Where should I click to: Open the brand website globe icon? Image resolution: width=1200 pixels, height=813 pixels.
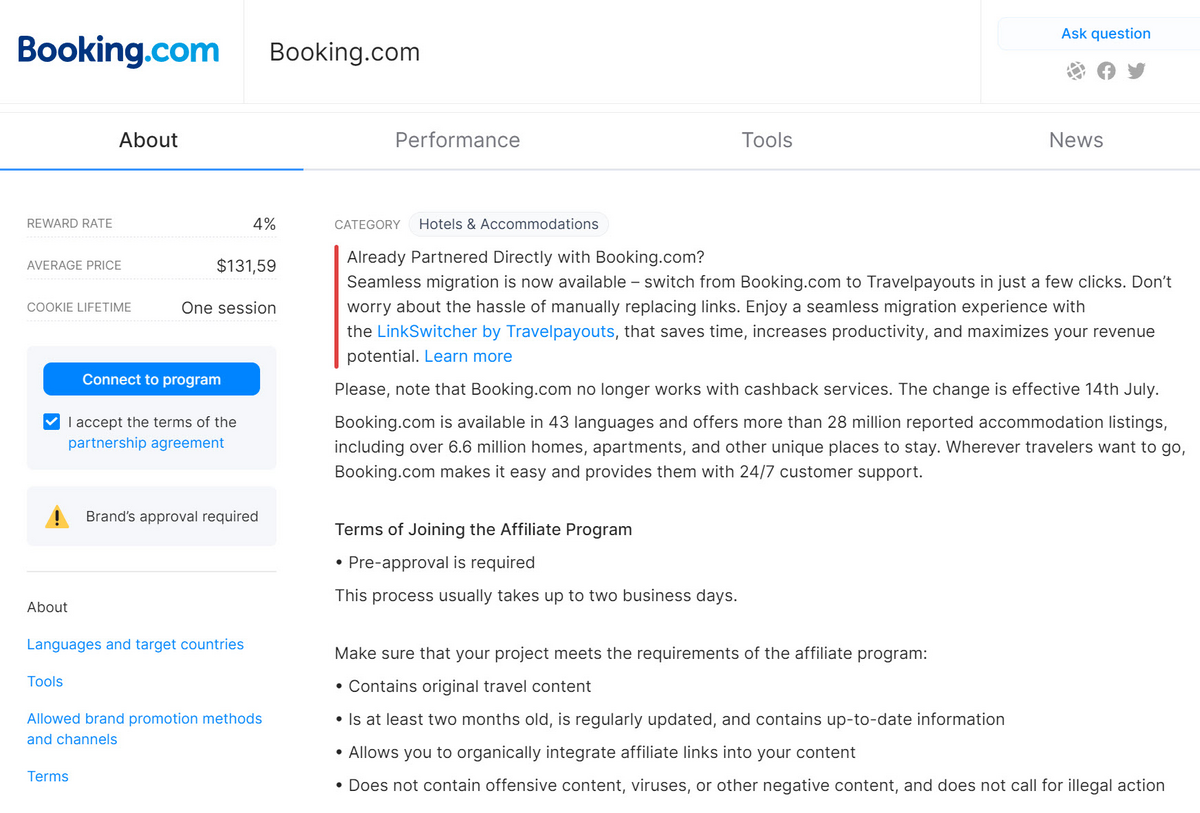tap(1076, 71)
